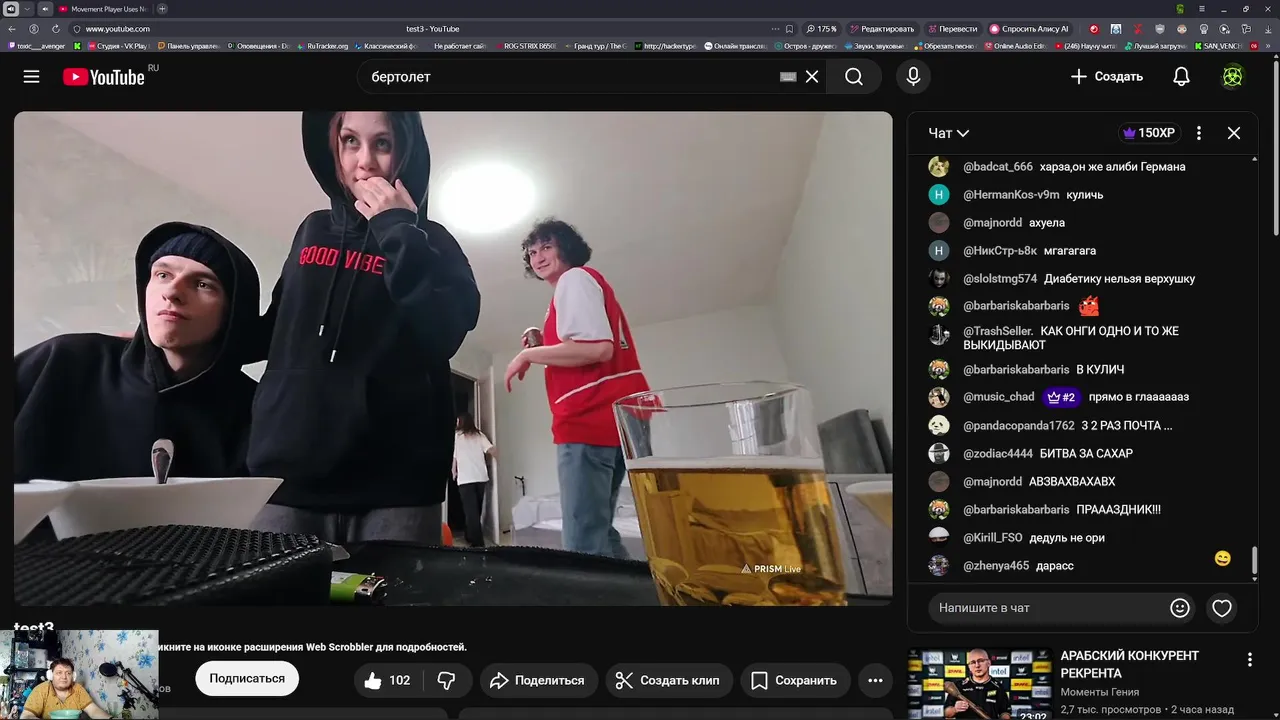Share the video with Поделиться
Image resolution: width=1280 pixels, height=720 pixels.
click(538, 680)
